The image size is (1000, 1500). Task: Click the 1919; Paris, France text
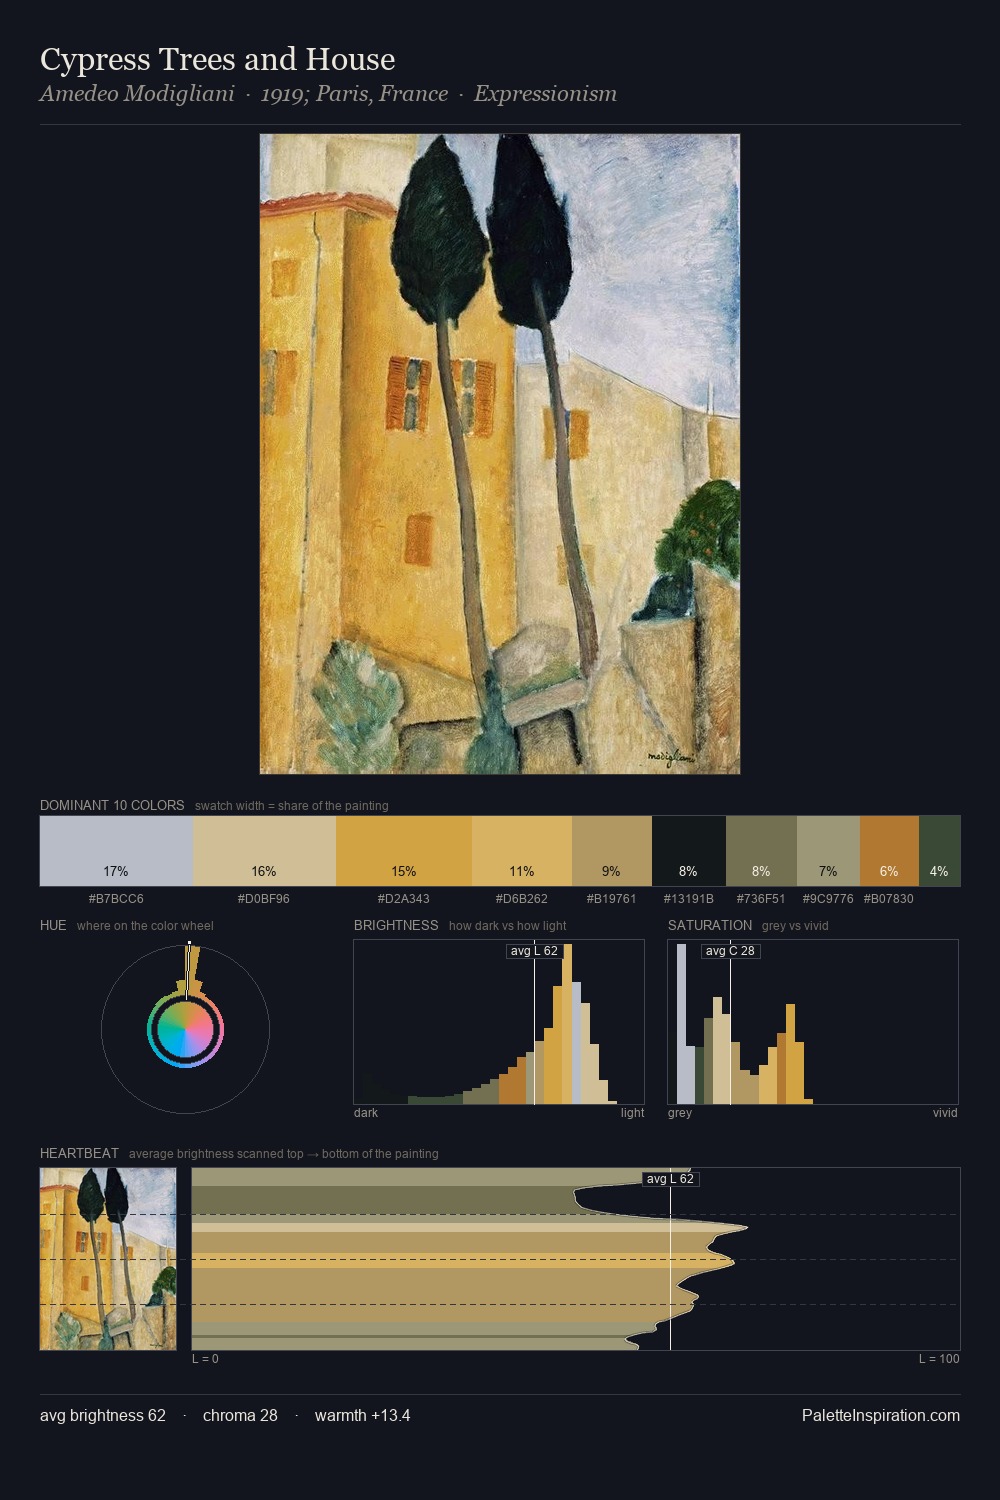[354, 94]
